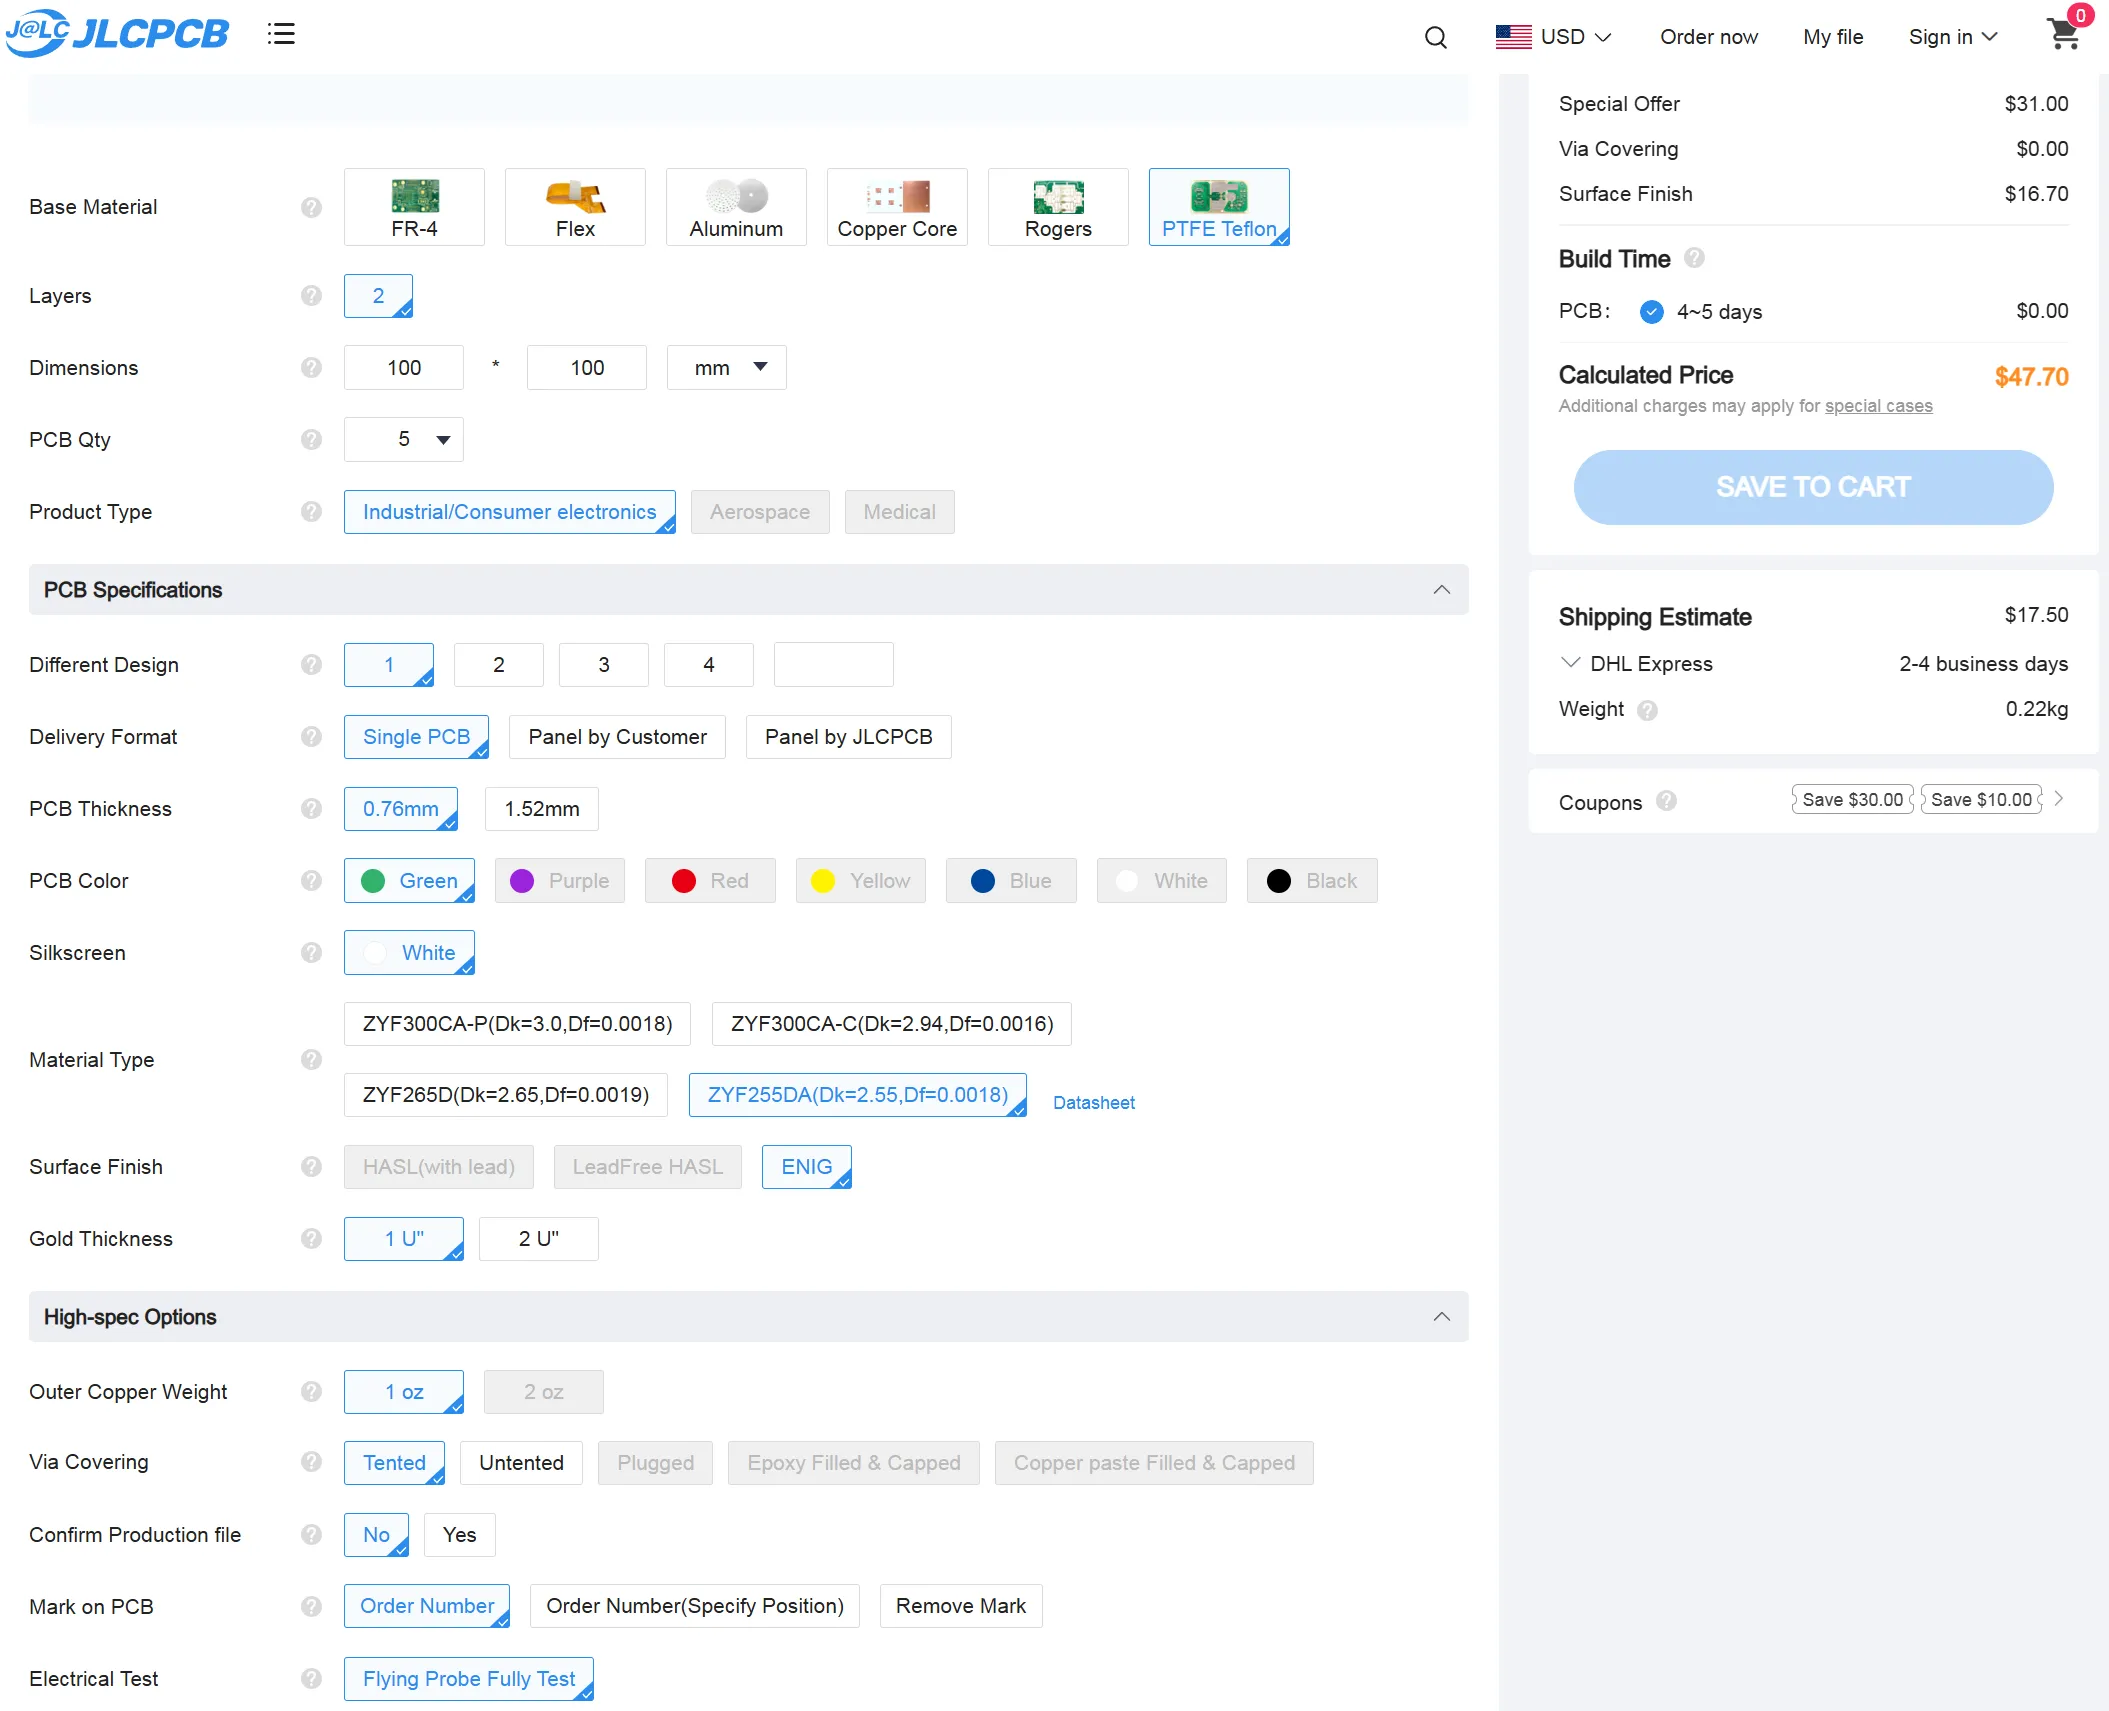Screen dimensions: 2109x1711
Task: Click the help icon beside Weight
Action: (x=1648, y=710)
